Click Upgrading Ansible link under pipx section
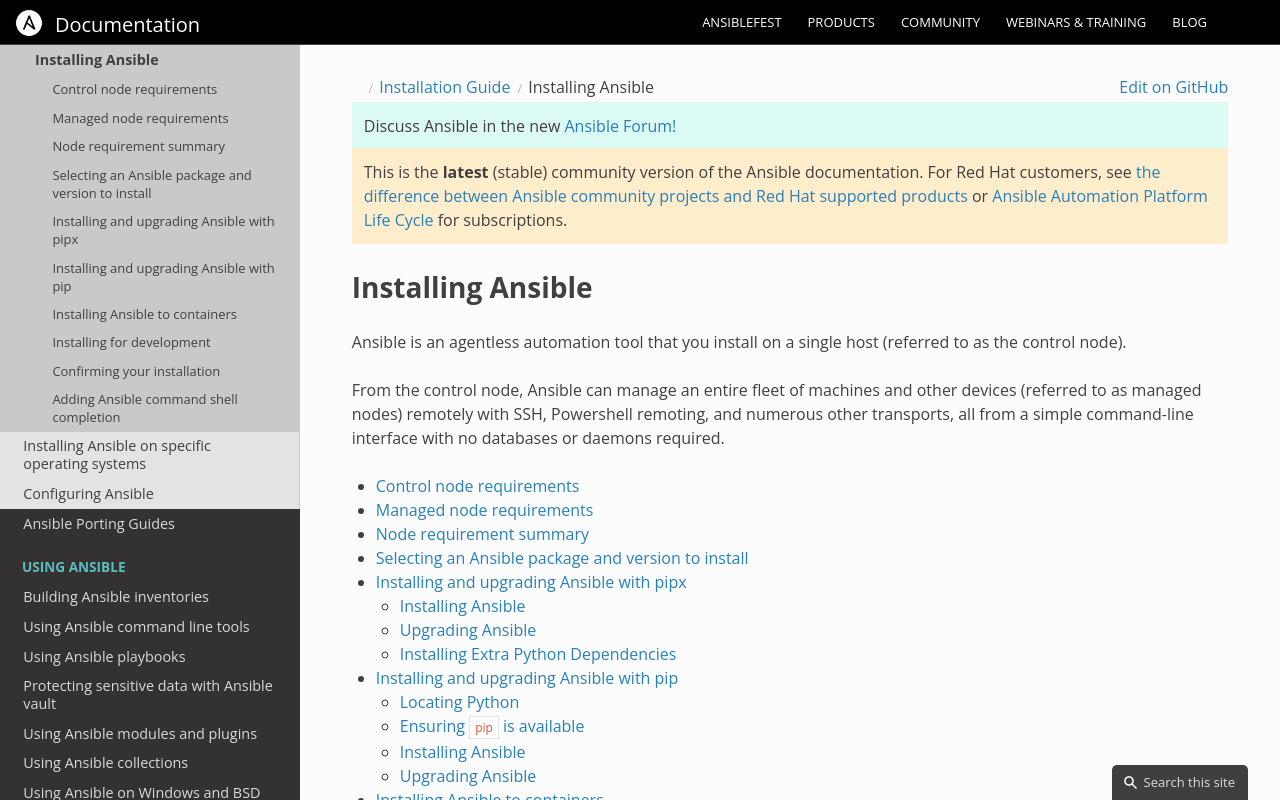 pyautogui.click(x=468, y=630)
